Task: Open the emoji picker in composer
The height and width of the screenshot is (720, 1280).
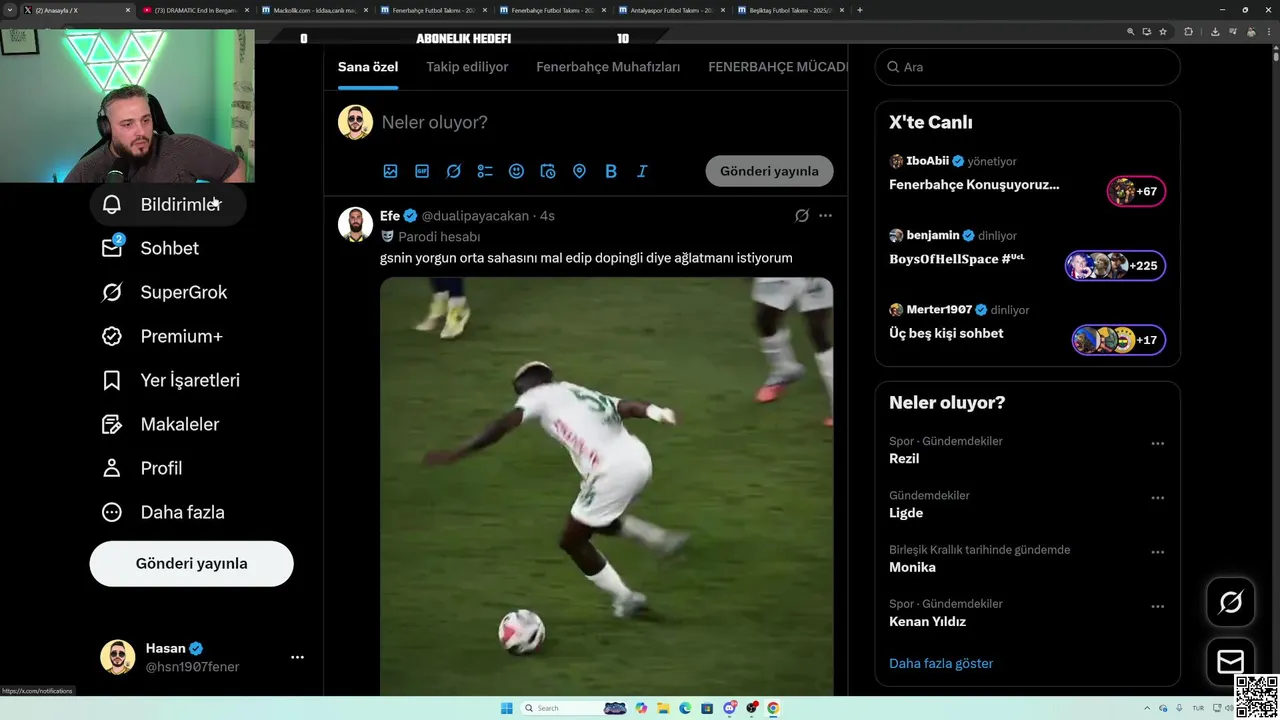Action: coord(516,171)
